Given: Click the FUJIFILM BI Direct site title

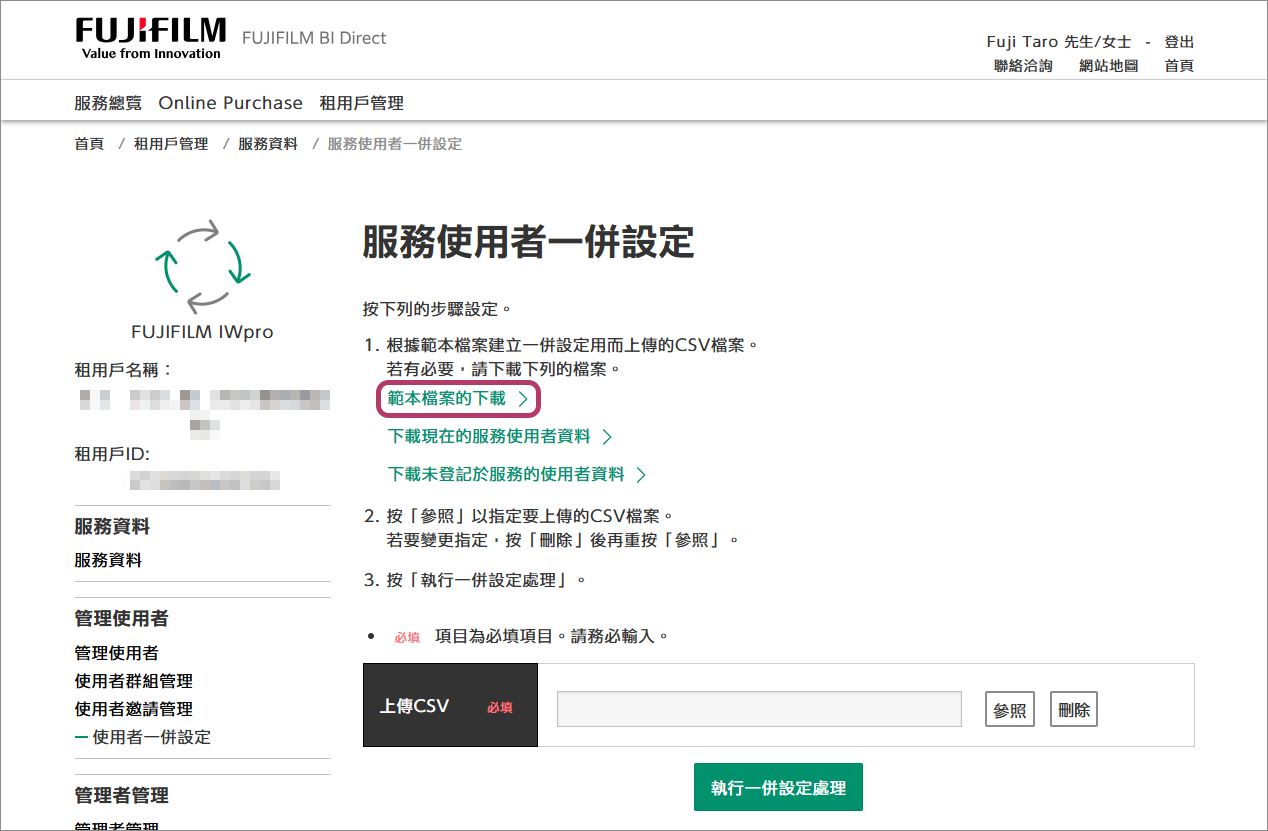Looking at the screenshot, I should point(314,38).
